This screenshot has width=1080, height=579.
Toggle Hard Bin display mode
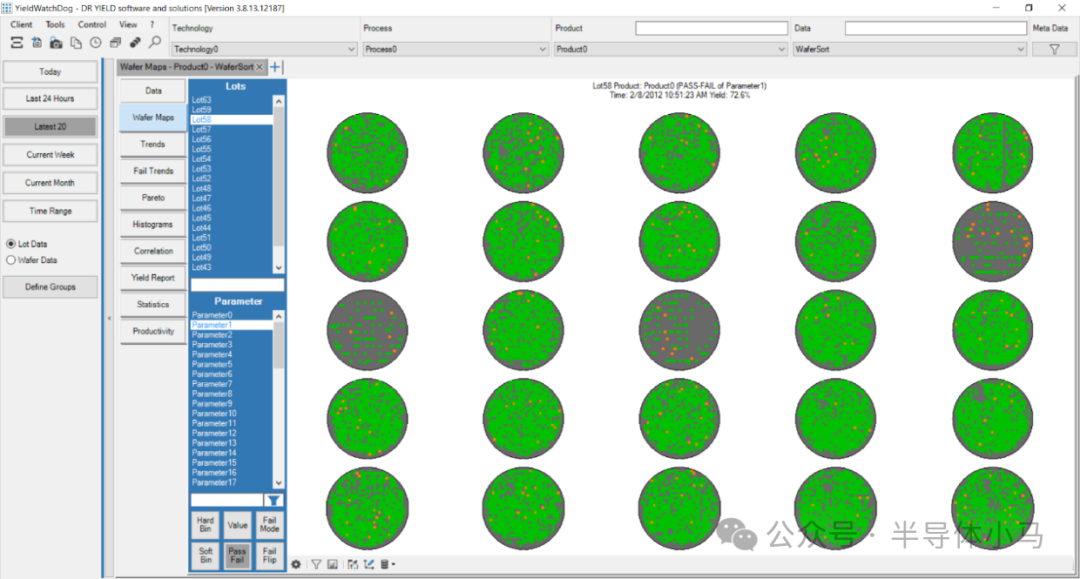tap(205, 525)
